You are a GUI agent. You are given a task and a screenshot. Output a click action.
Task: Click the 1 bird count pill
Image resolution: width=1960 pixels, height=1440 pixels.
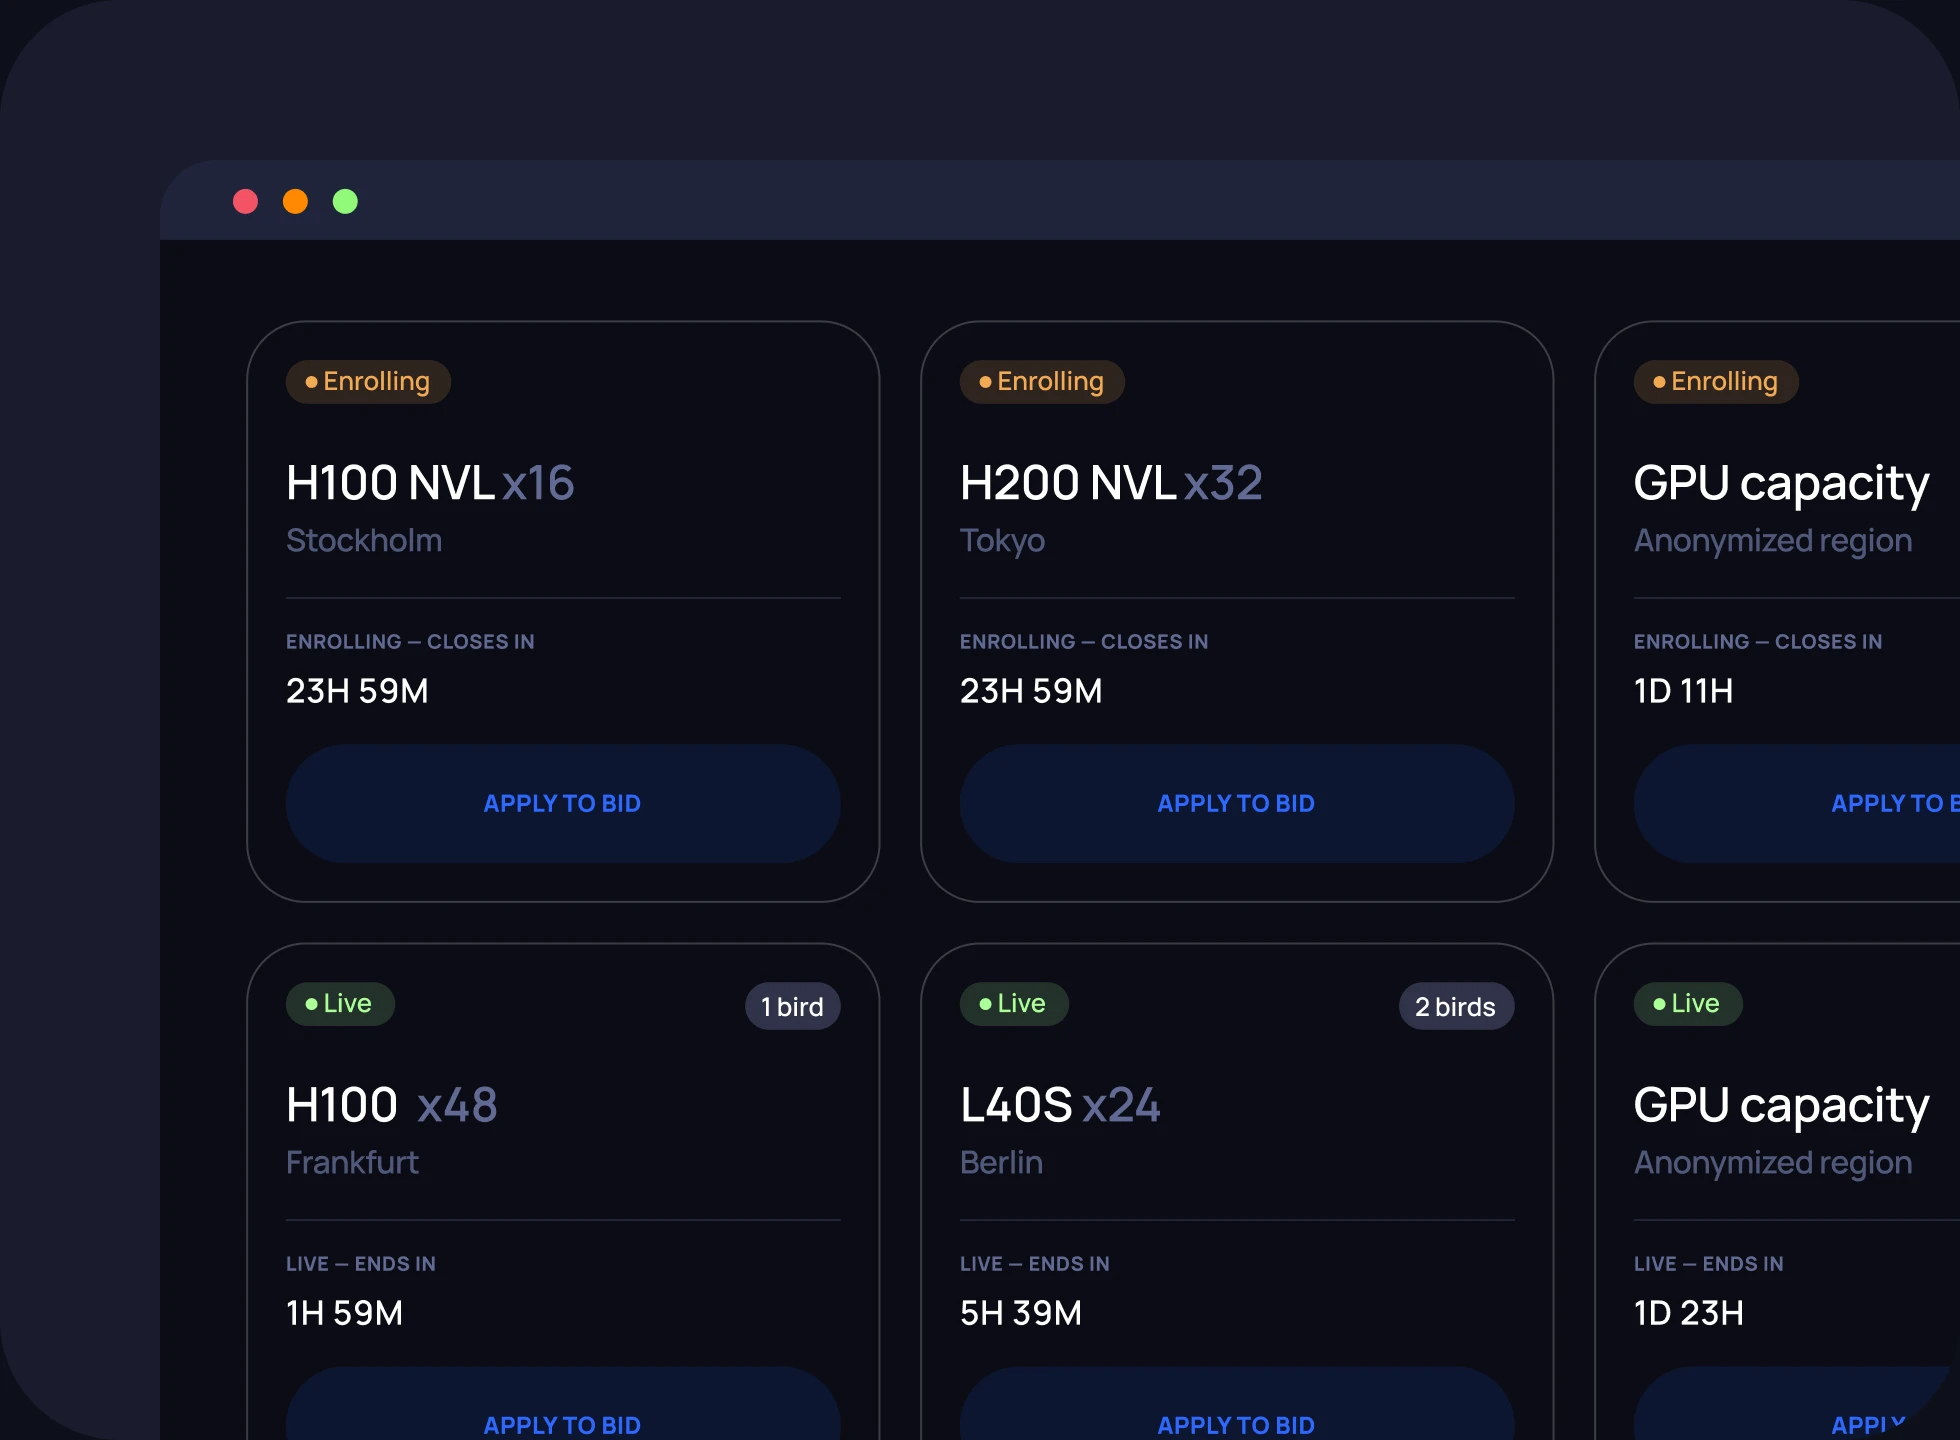[792, 1006]
